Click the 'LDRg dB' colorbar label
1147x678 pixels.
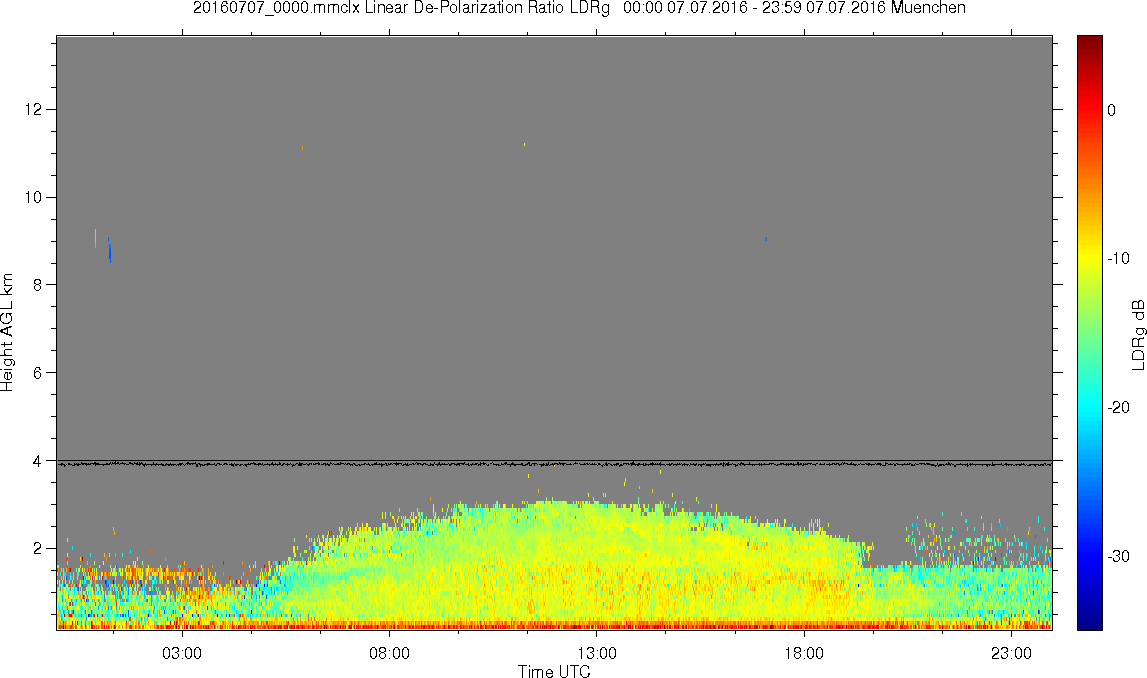1137,334
